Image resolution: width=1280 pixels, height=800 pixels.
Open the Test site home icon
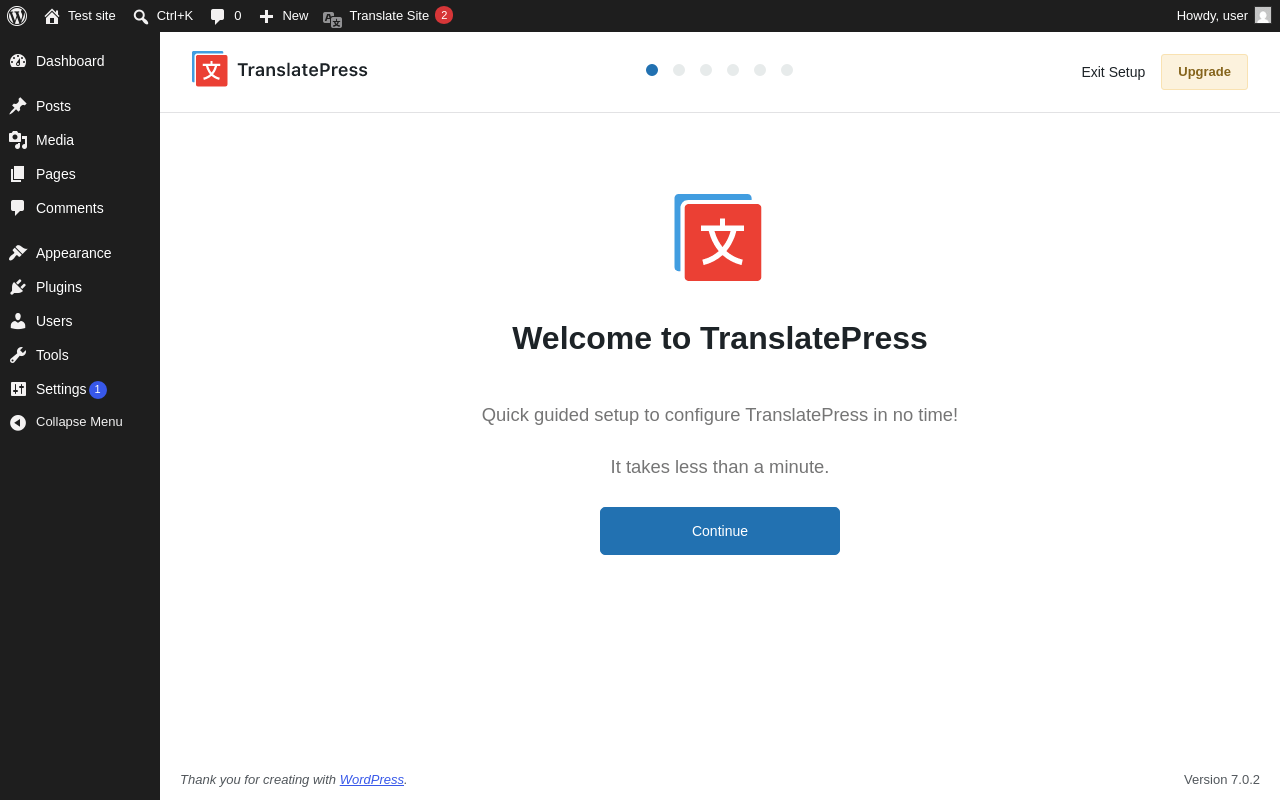point(52,16)
